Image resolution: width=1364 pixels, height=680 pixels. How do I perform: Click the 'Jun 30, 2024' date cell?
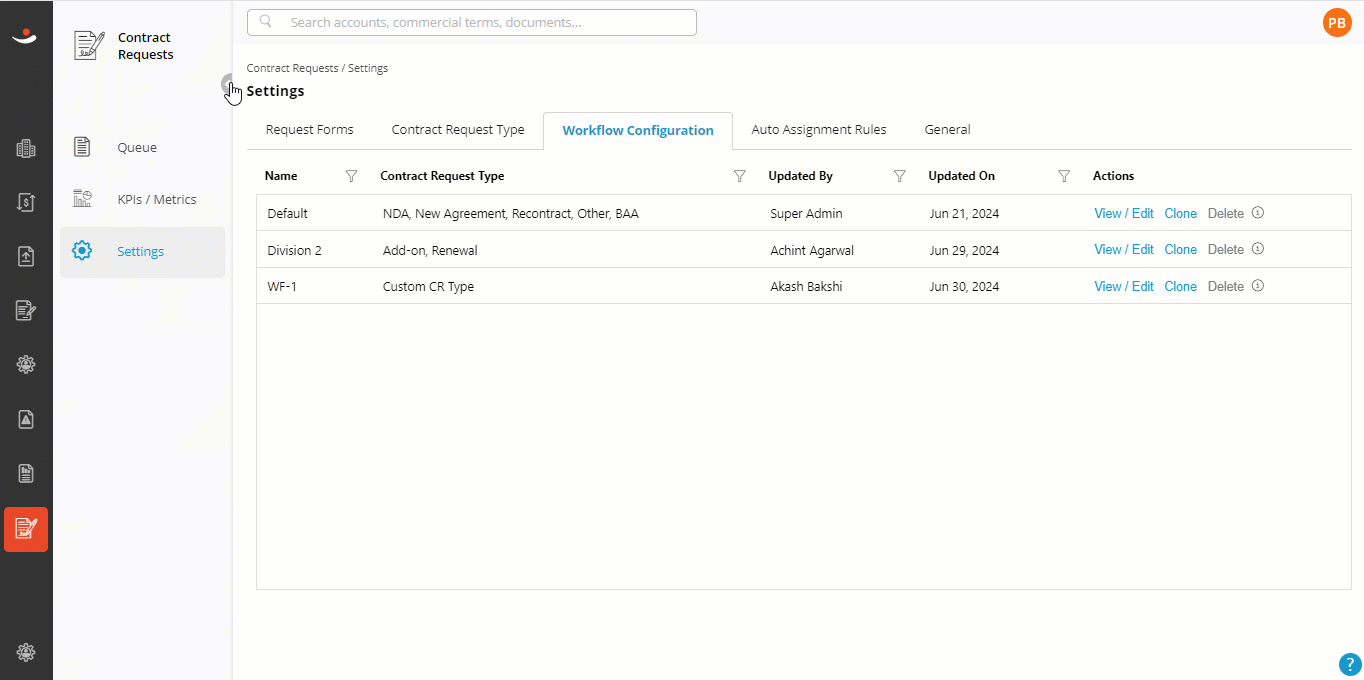(964, 286)
